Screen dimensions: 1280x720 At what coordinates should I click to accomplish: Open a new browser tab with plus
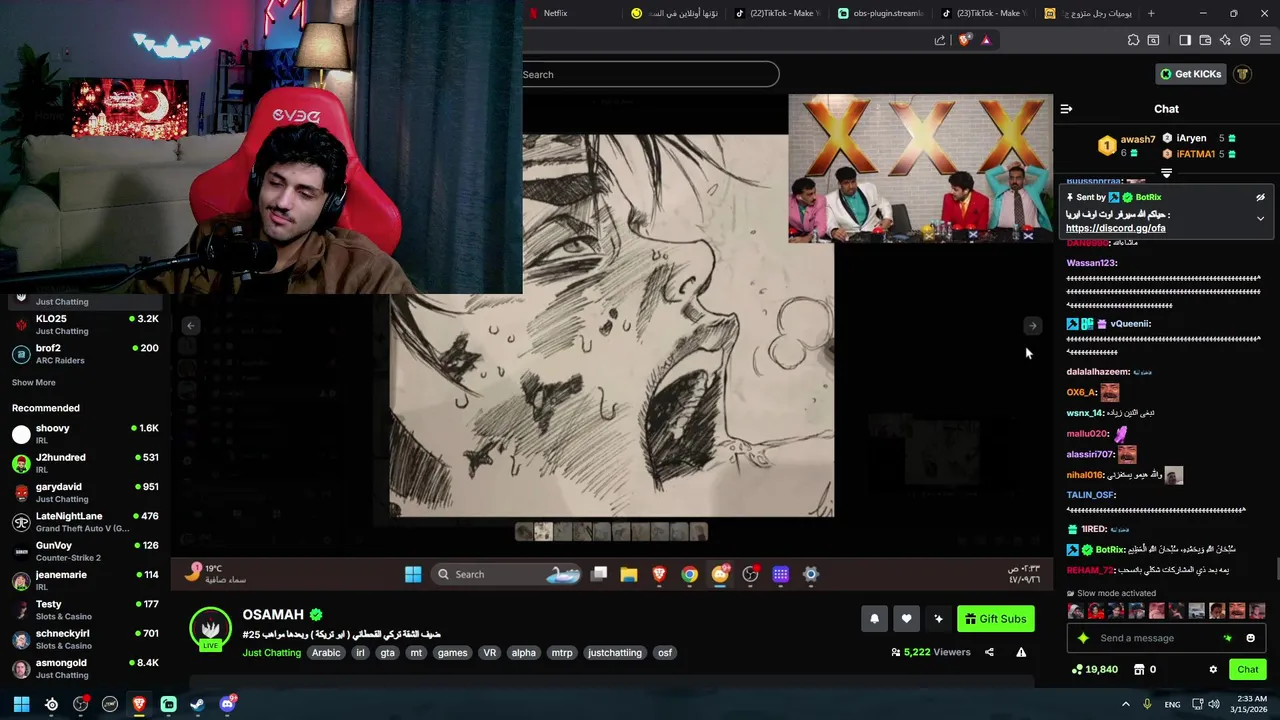coord(1151,13)
